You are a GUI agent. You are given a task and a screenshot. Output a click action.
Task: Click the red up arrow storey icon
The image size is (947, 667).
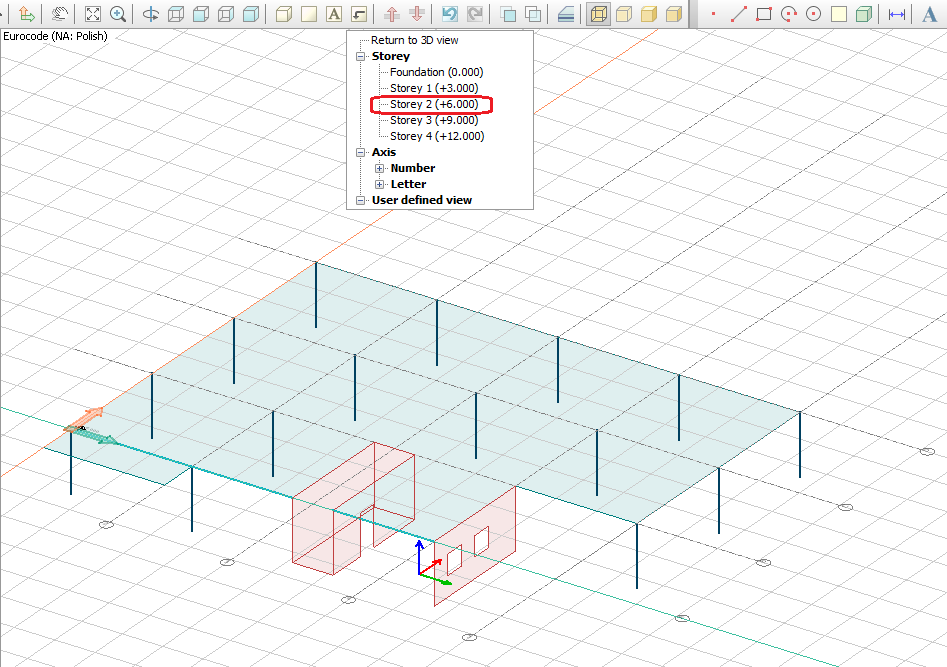tap(392, 14)
